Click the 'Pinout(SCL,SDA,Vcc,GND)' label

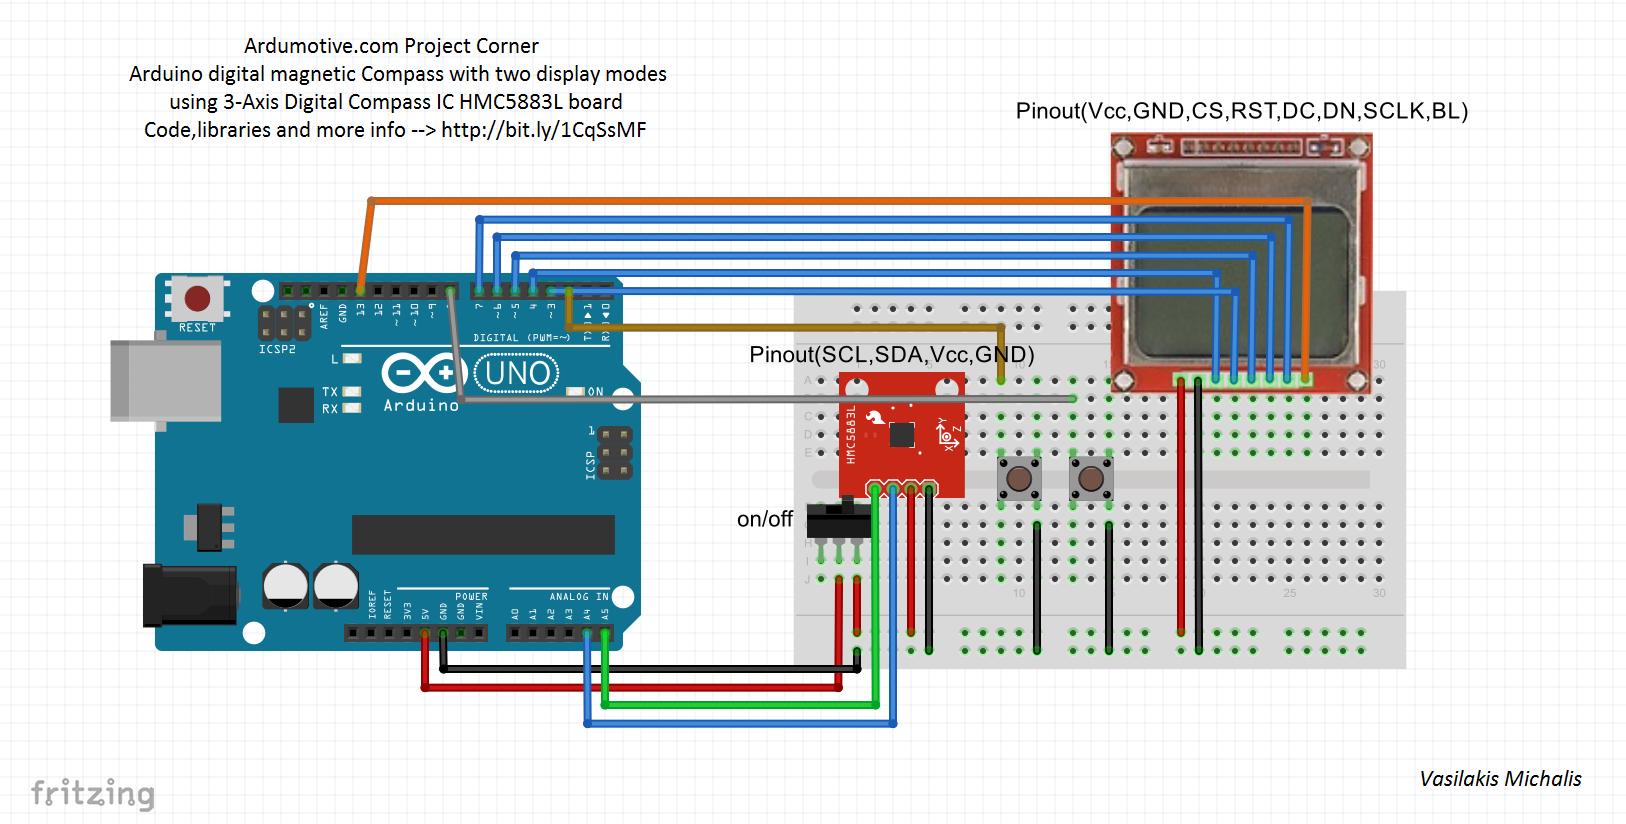pos(892,355)
